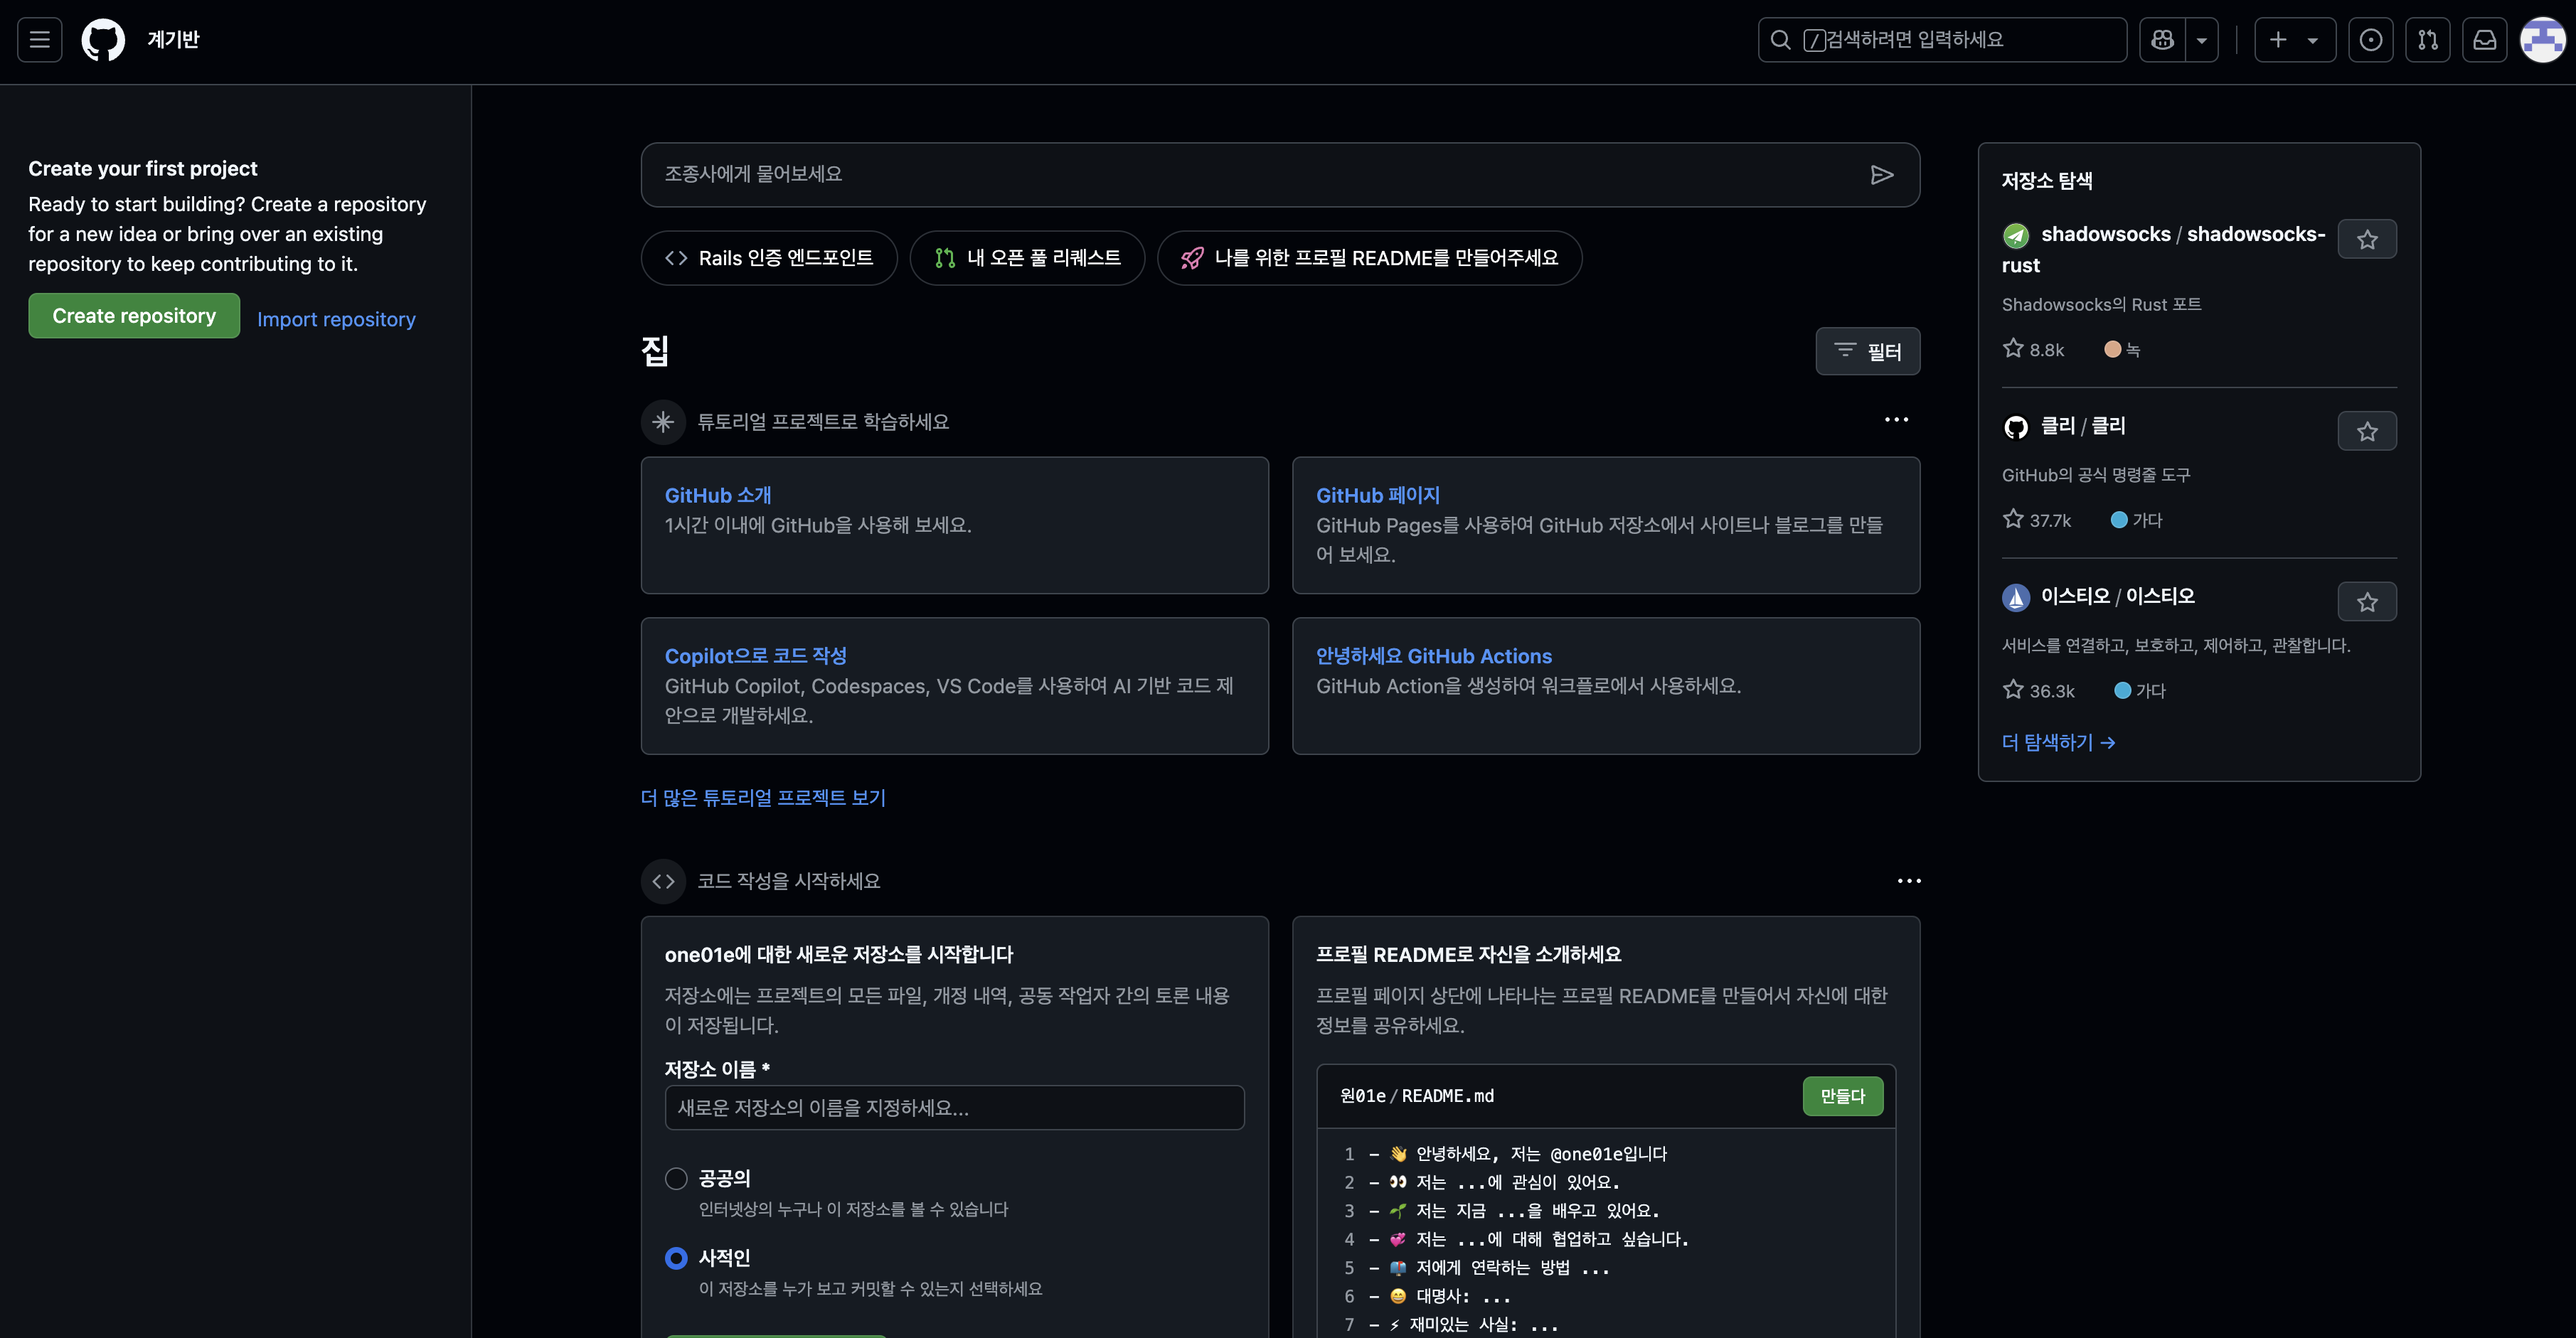Expand the Copilot dropdown arrow in header
The width and height of the screenshot is (2576, 1338).
tap(2202, 39)
